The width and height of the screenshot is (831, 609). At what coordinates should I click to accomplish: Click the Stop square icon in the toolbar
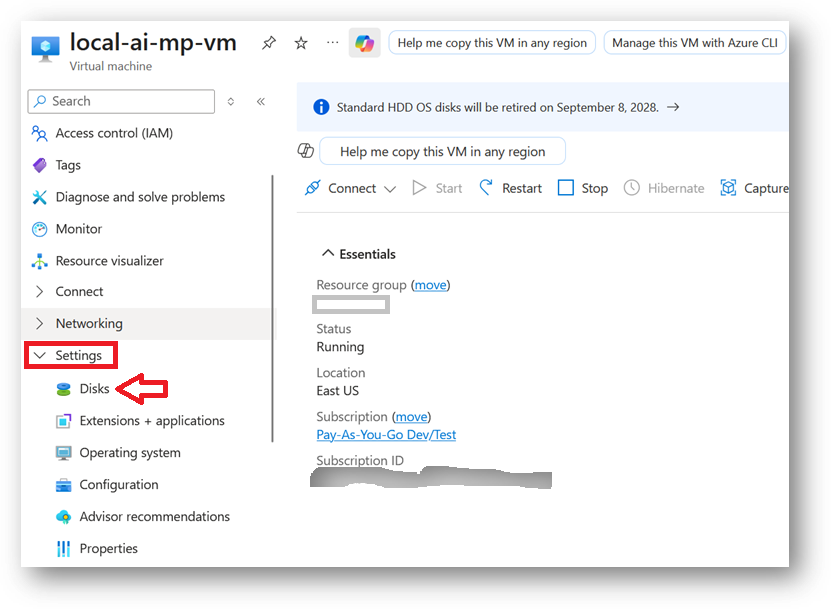565,188
